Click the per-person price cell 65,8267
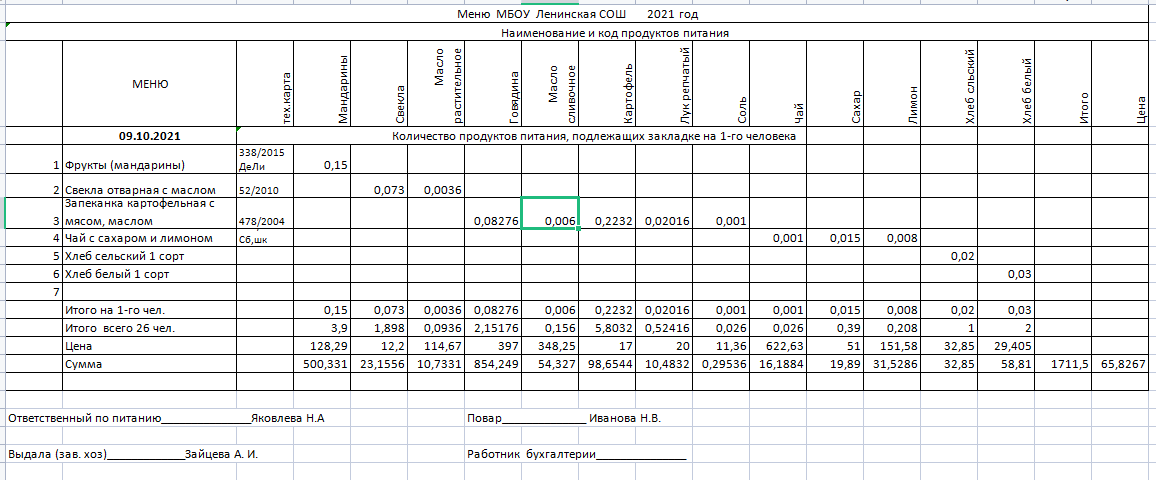This screenshot has width=1156, height=480. (1124, 365)
